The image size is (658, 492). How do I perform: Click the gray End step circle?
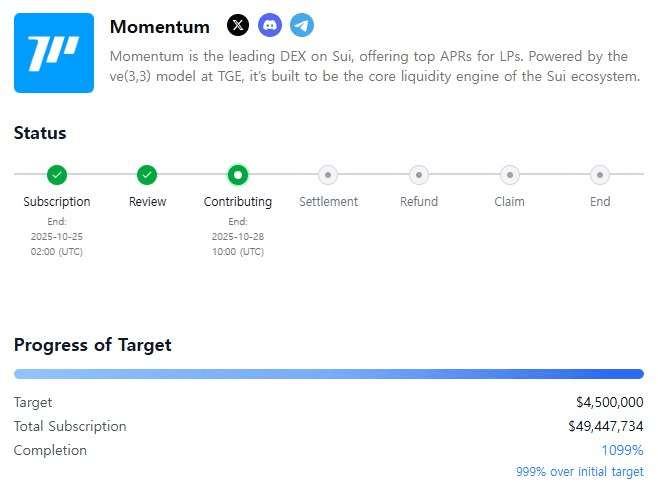(x=599, y=175)
